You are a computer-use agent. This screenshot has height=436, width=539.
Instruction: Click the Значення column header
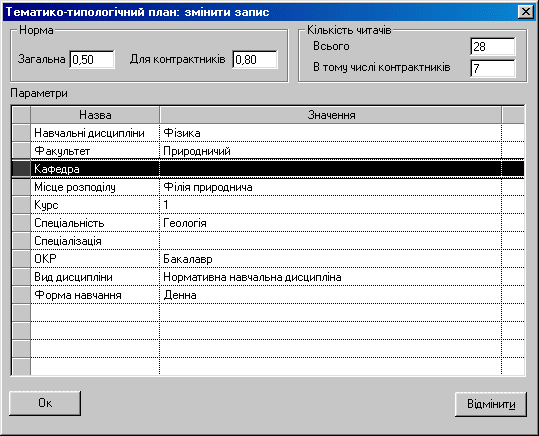[x=331, y=115]
